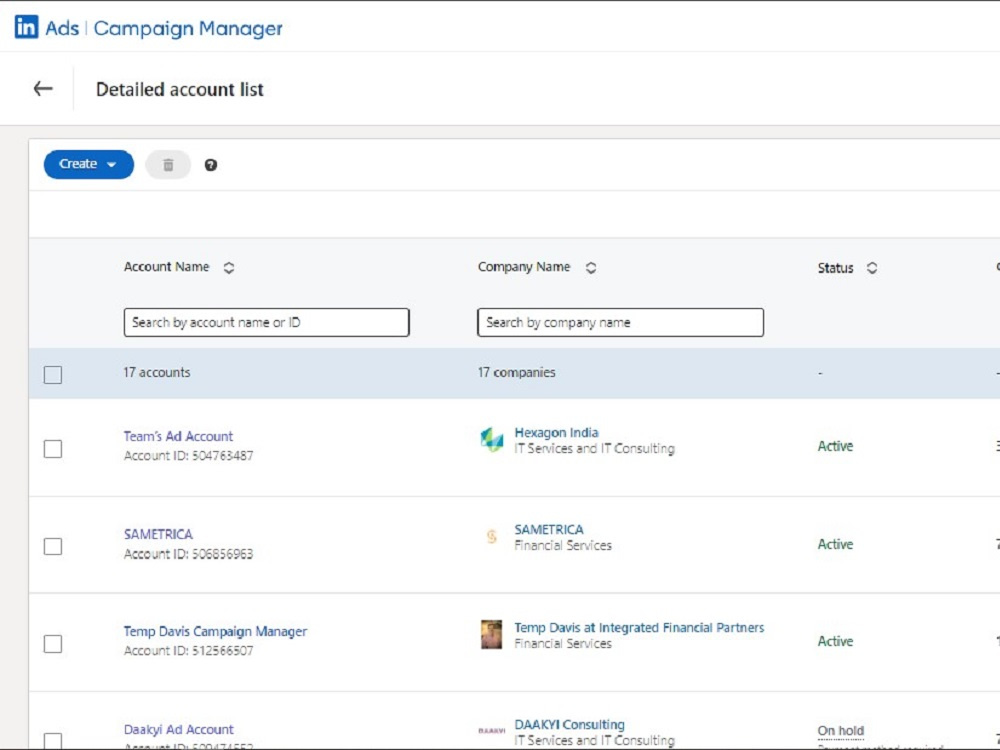
Task: Focus the search by account name field
Action: coord(267,323)
